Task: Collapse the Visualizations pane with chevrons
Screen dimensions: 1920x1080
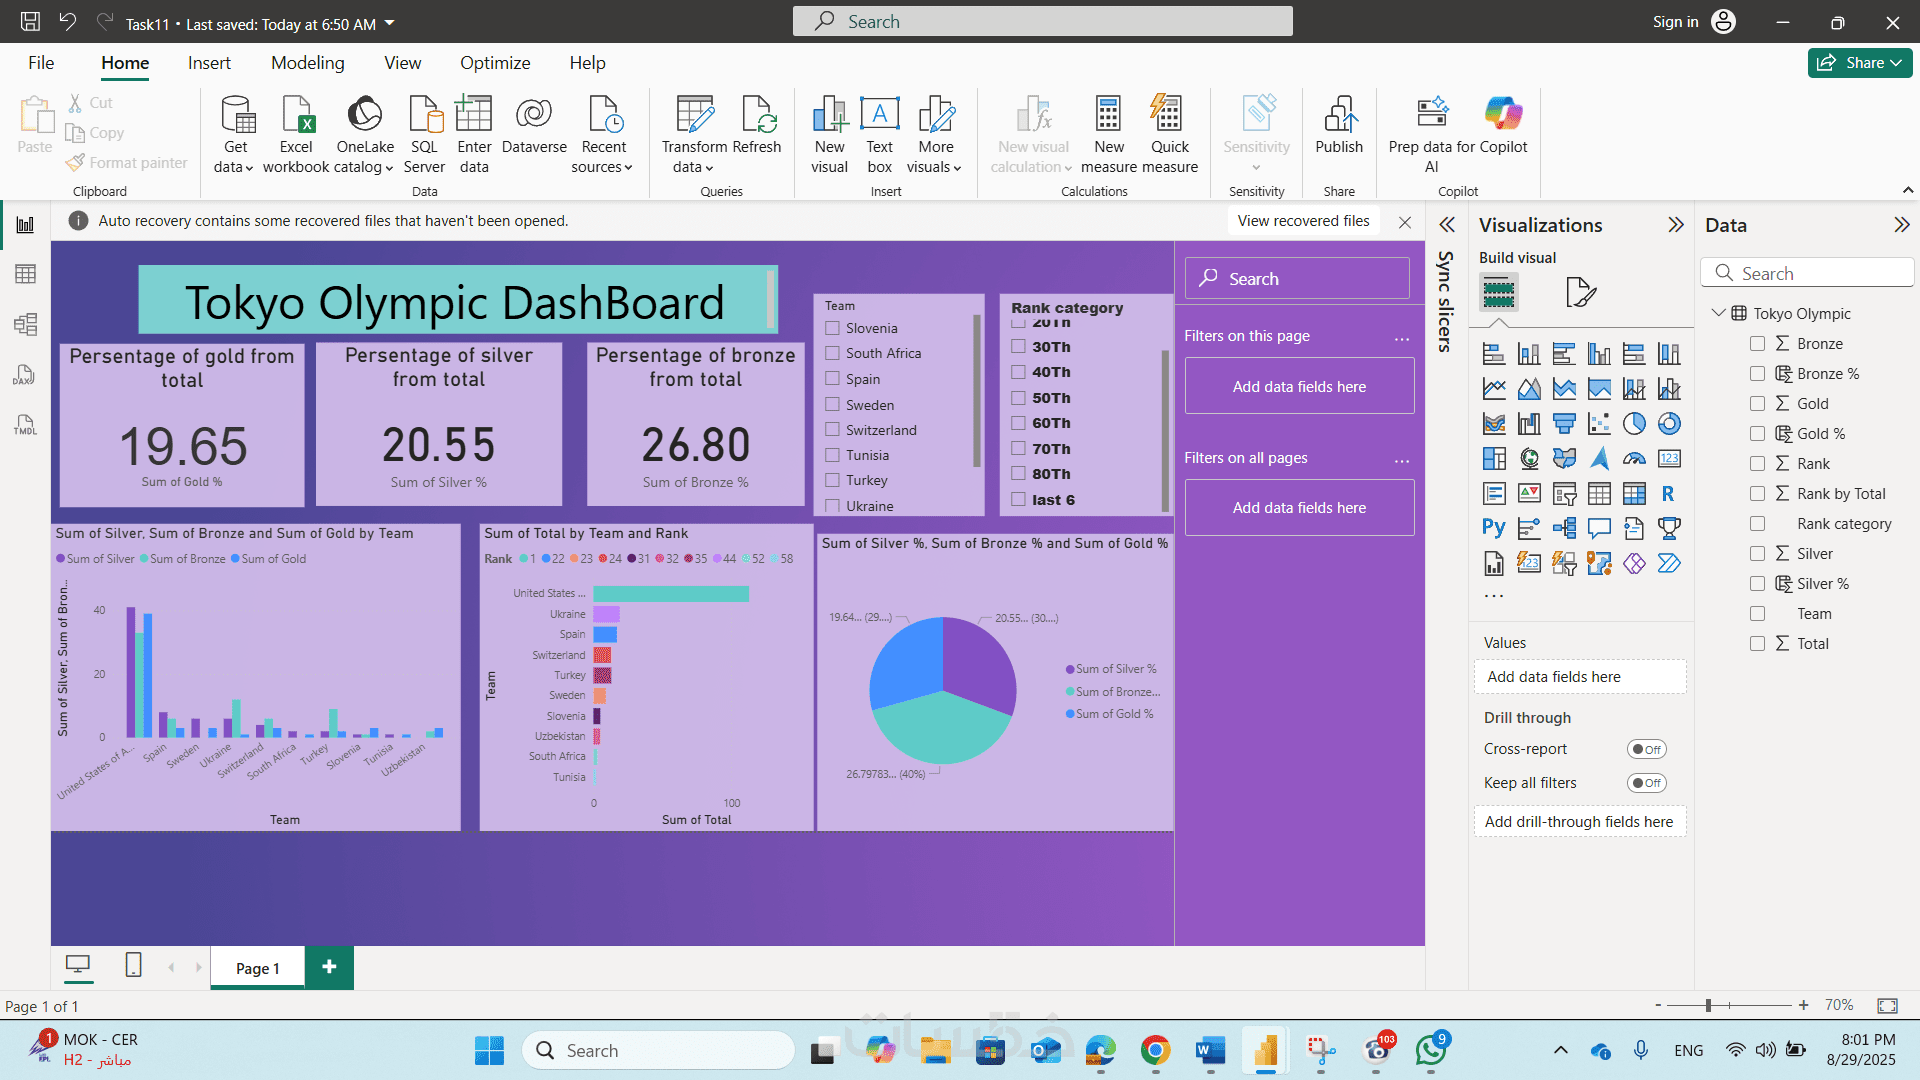Action: (x=1676, y=225)
